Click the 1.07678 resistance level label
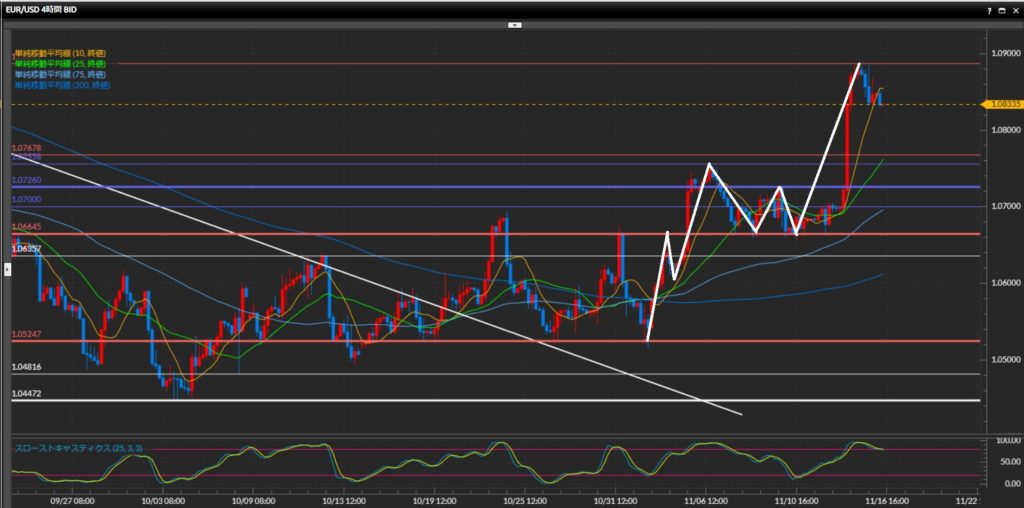This screenshot has height=508, width=1024. (26, 148)
